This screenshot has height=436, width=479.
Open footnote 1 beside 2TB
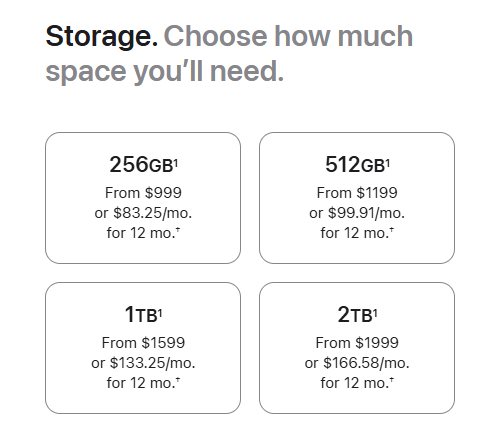[x=375, y=312]
